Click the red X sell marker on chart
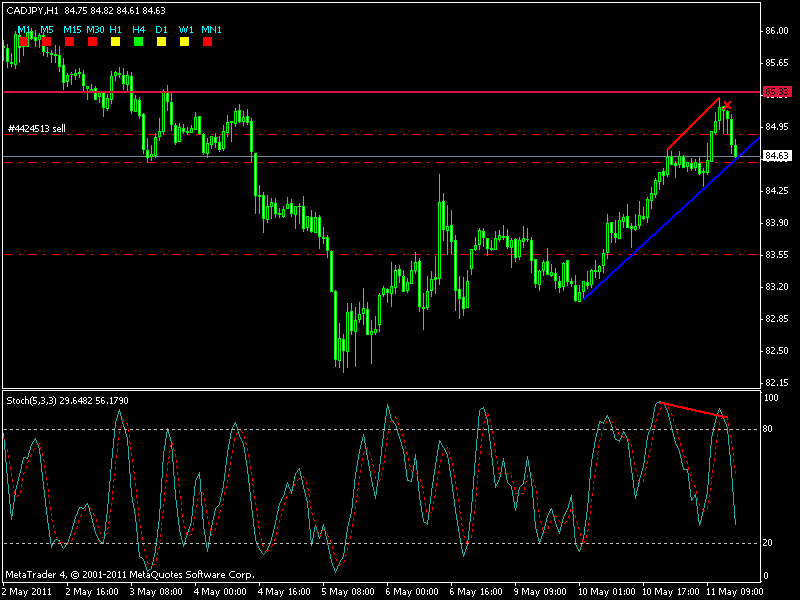Image resolution: width=800 pixels, height=600 pixels. pos(727,106)
